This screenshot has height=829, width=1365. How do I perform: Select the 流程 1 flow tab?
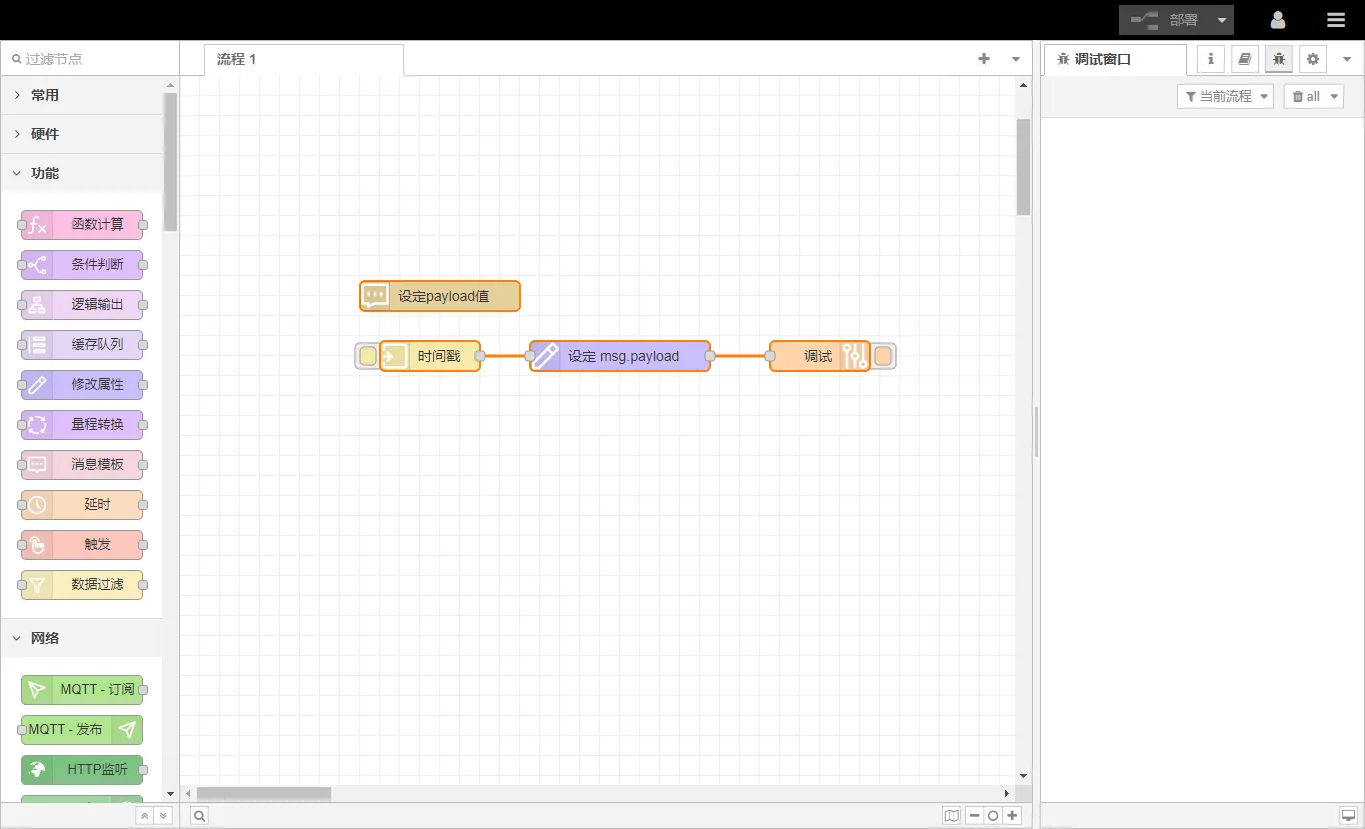pyautogui.click(x=237, y=59)
